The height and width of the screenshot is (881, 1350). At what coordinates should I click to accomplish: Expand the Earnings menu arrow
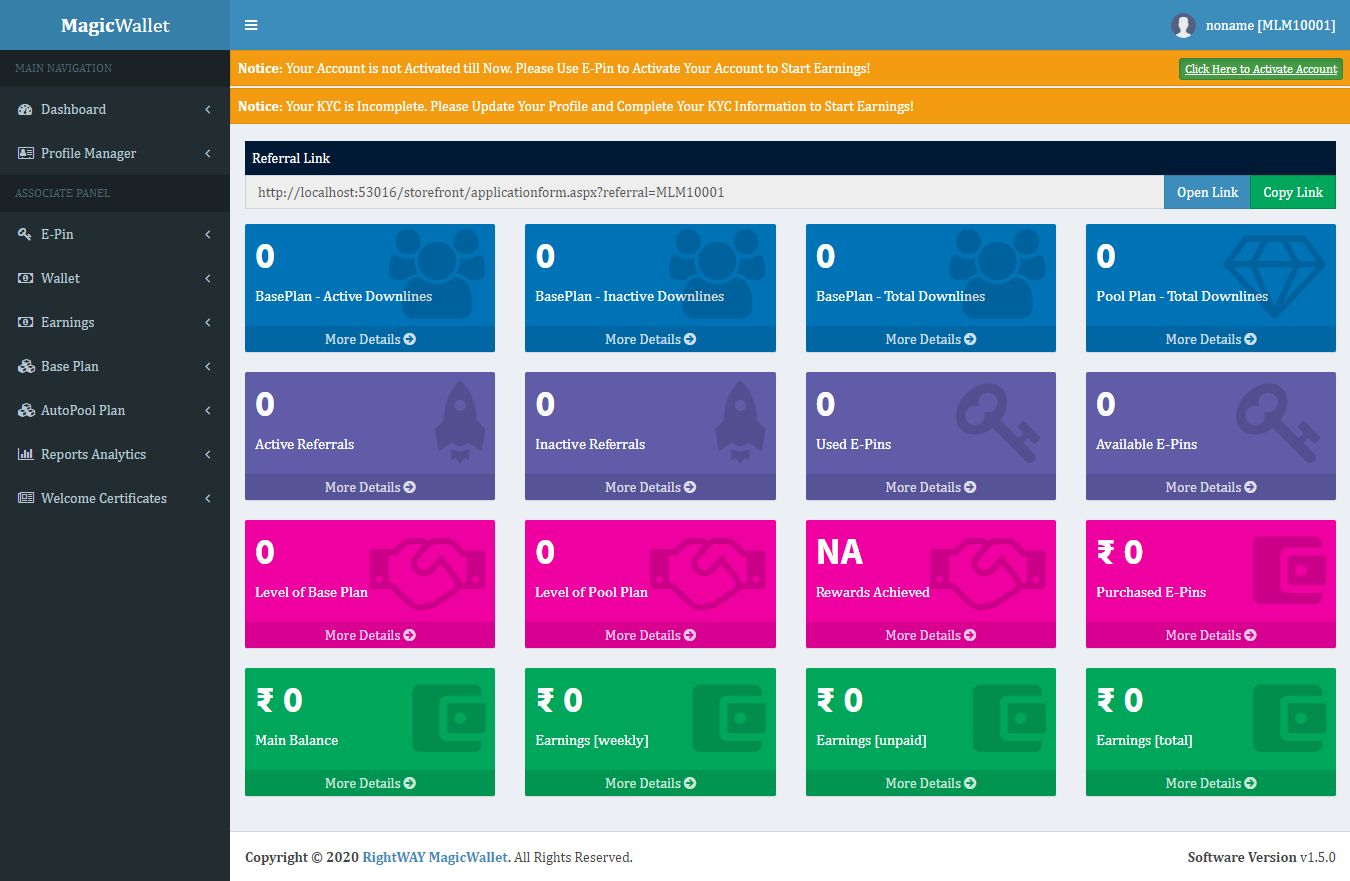[208, 322]
